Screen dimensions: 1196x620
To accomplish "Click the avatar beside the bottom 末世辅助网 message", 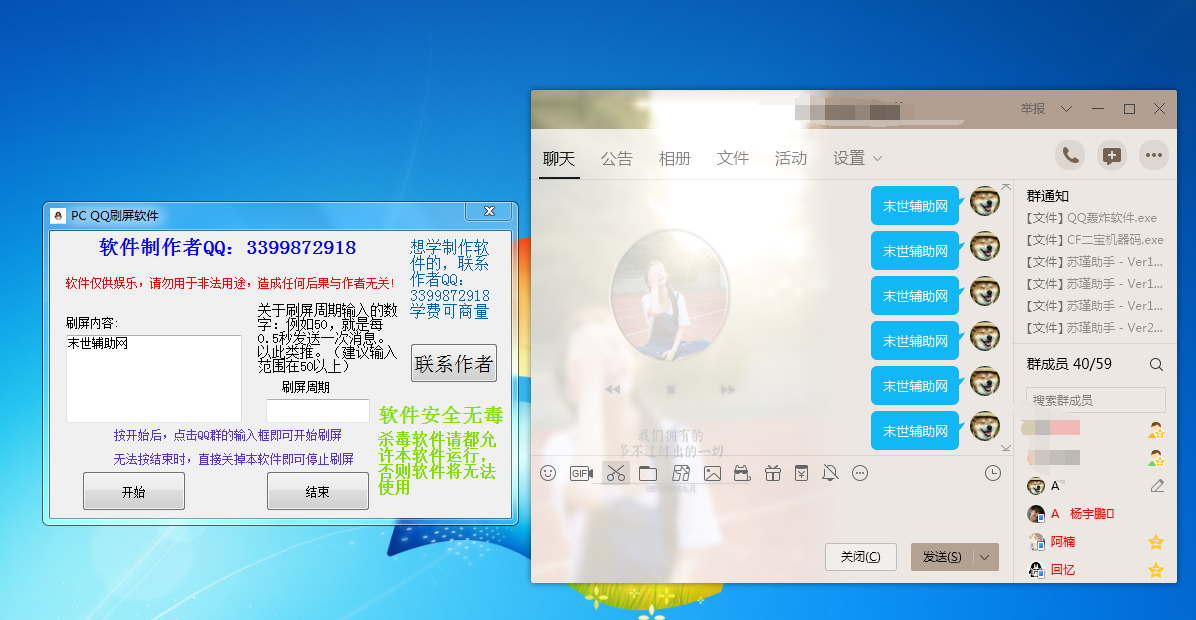I will 985,426.
